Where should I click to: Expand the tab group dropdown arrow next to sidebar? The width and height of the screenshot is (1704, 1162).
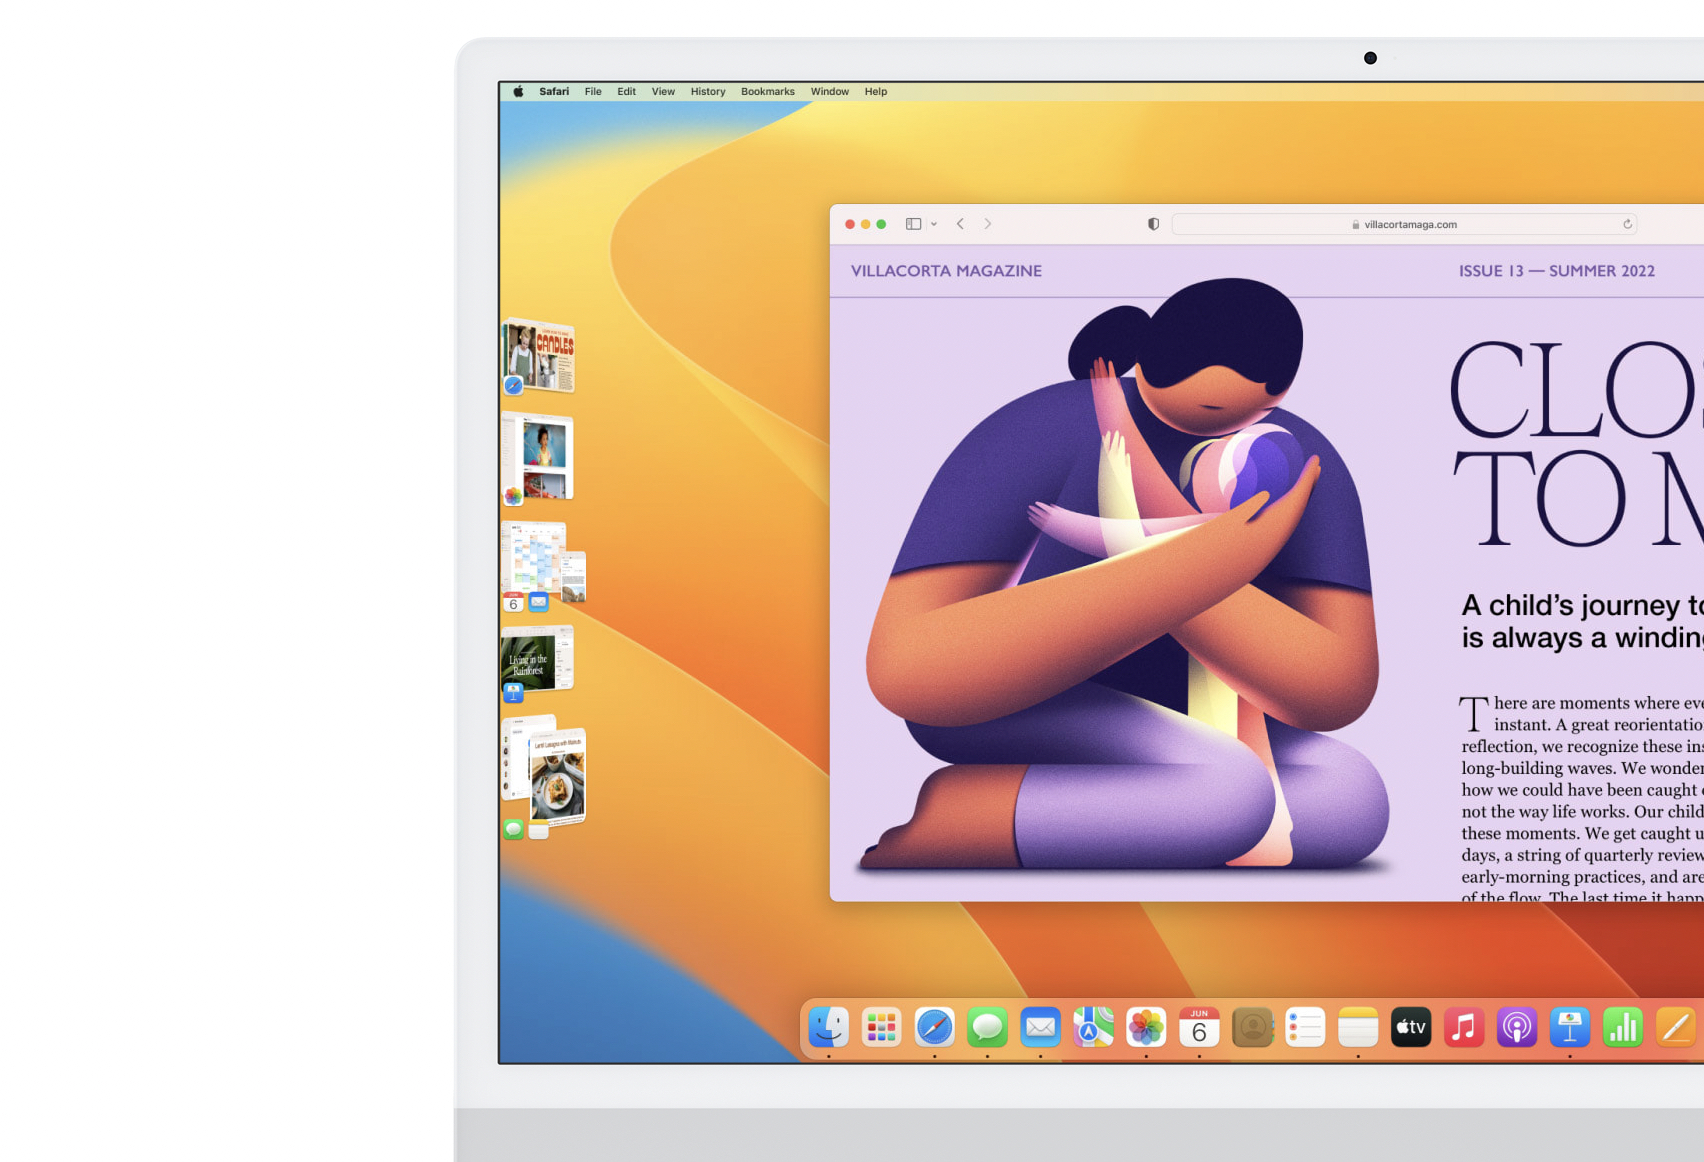click(x=934, y=224)
